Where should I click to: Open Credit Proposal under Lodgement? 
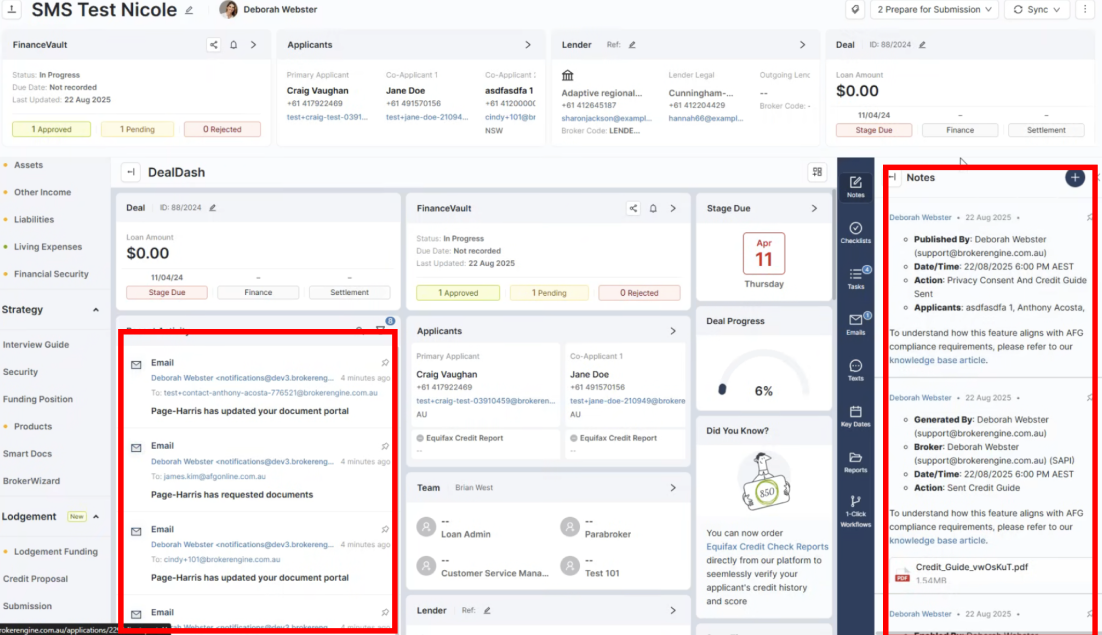click(x=35, y=580)
